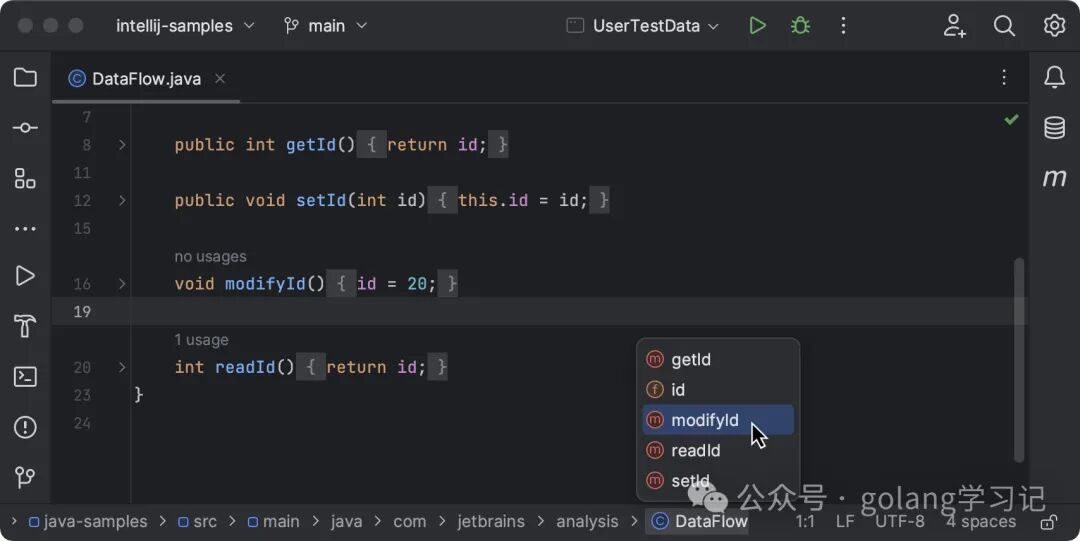
Task: Show more tool windows ellipsis
Action: (x=25, y=229)
